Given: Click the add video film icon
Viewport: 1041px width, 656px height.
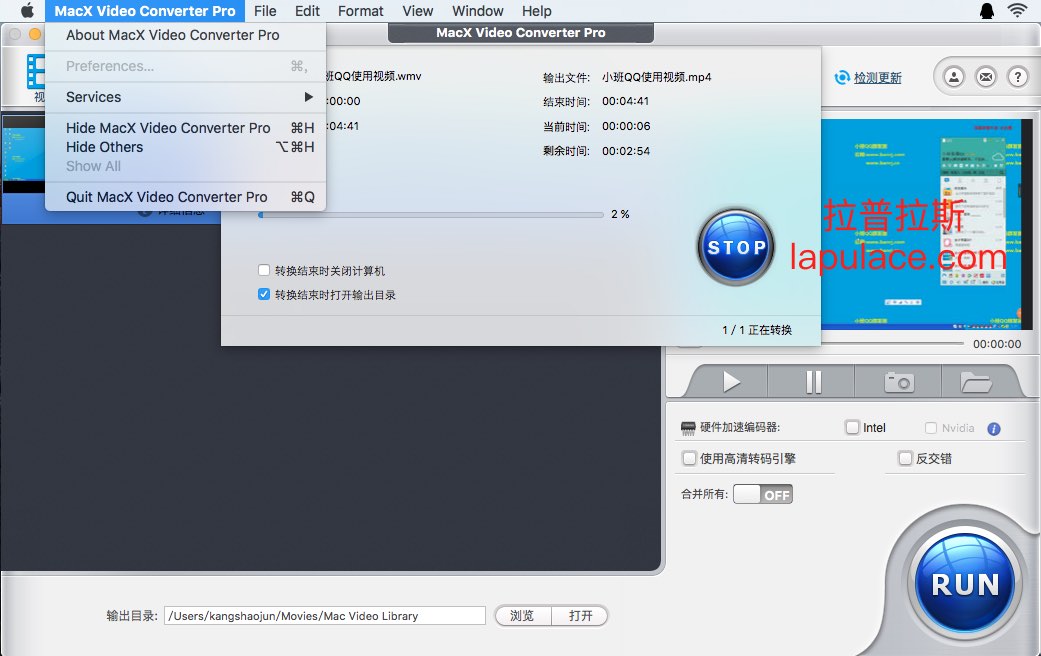Looking at the screenshot, I should pyautogui.click(x=36, y=72).
